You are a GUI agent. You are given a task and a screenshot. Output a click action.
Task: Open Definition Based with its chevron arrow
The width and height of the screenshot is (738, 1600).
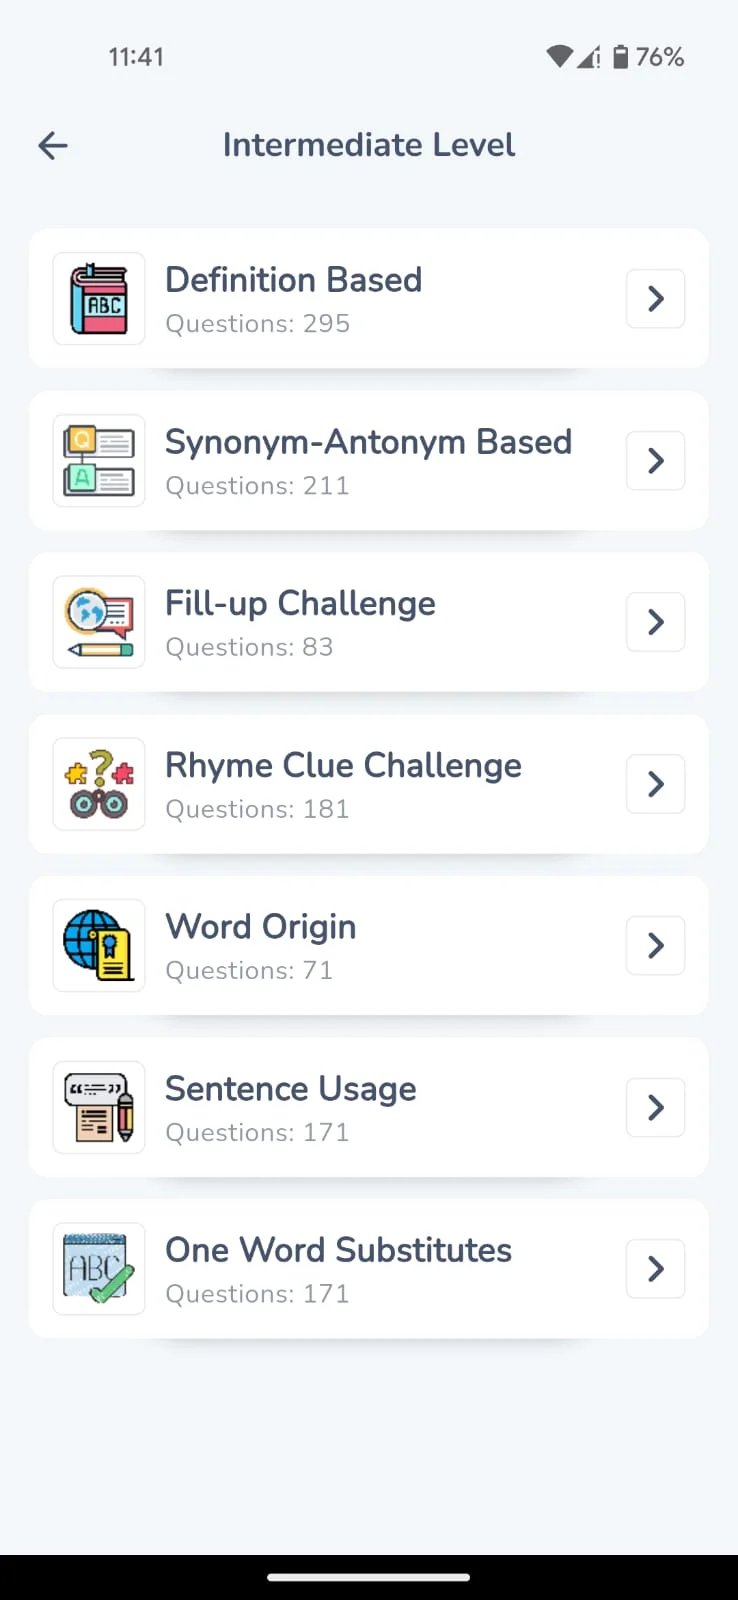[656, 299]
